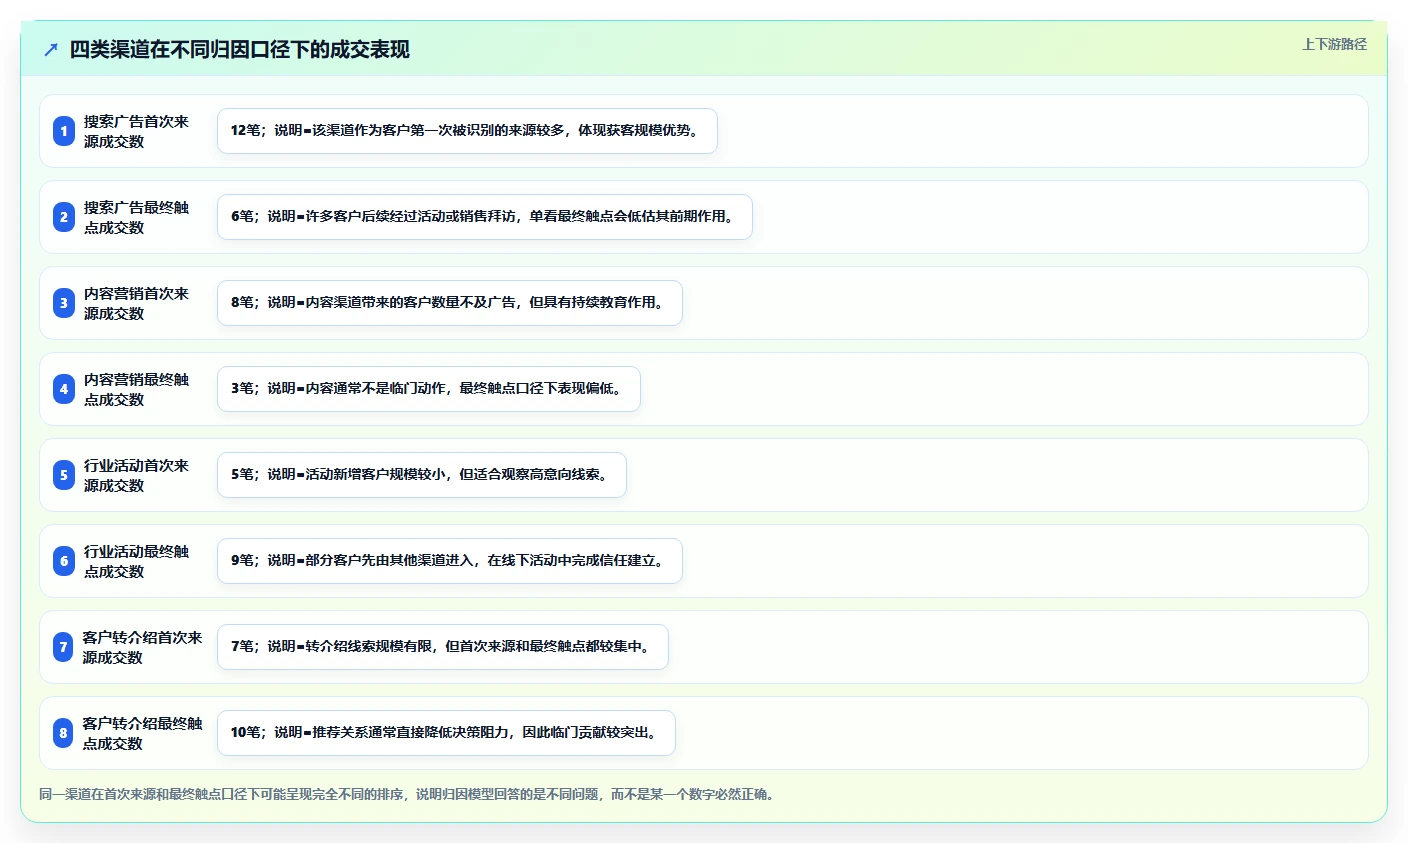Click number badge 2 for 搜索广告最终触点
Image resolution: width=1408 pixels, height=843 pixels.
pyautogui.click(x=64, y=217)
